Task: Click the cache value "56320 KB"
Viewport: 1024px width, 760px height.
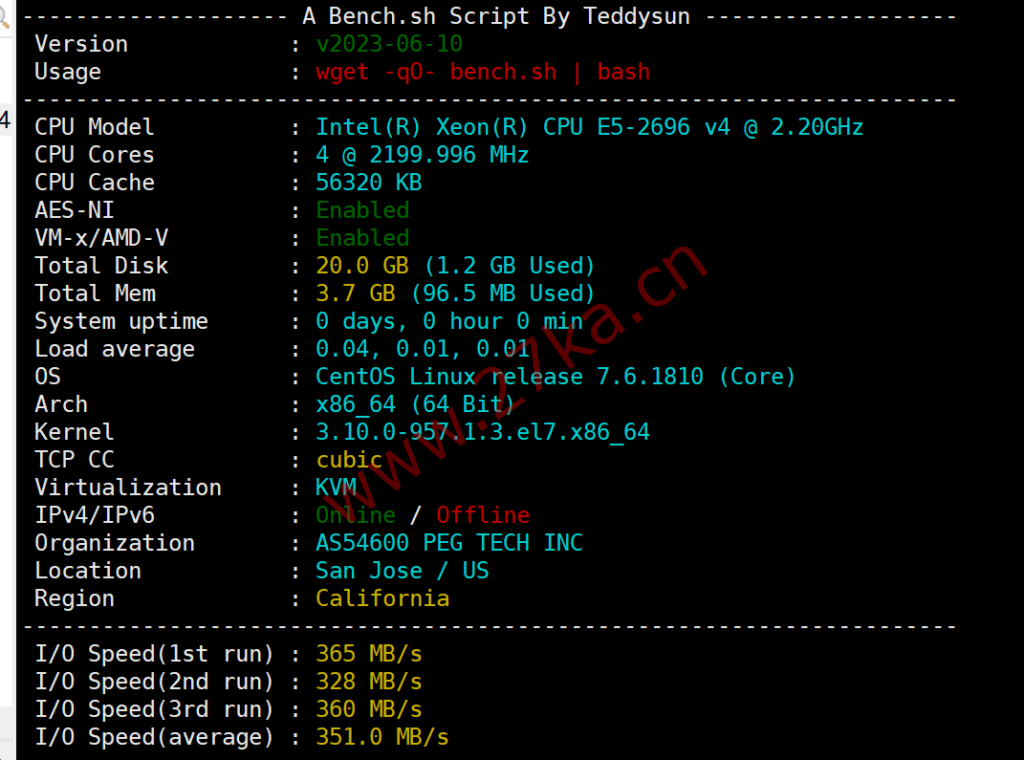Action: 369,182
